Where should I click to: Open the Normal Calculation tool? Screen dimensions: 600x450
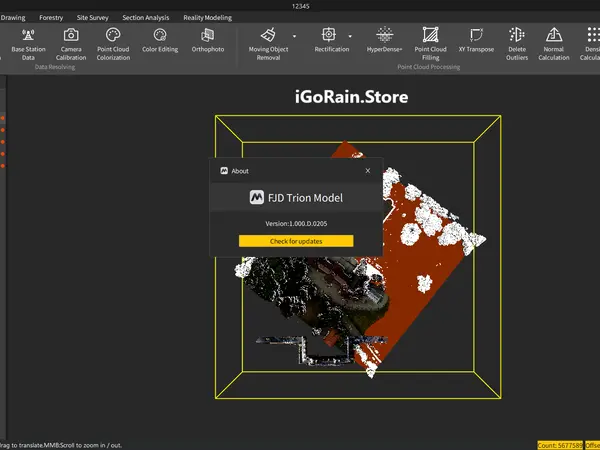point(554,44)
